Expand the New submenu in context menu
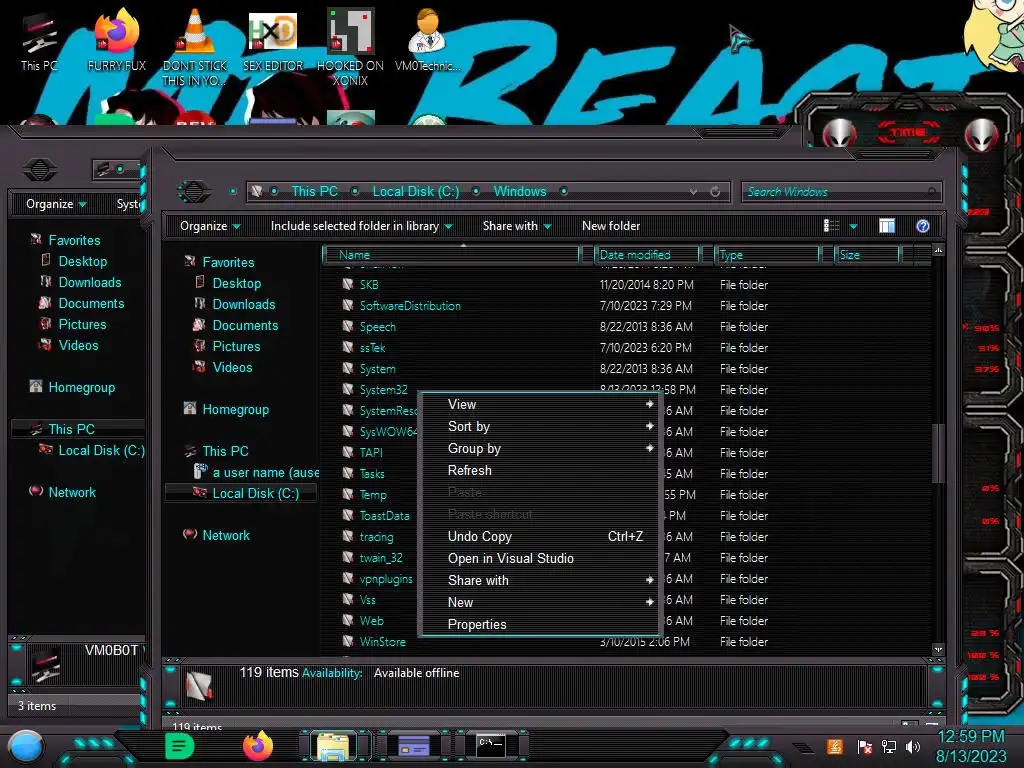 click(x=541, y=602)
